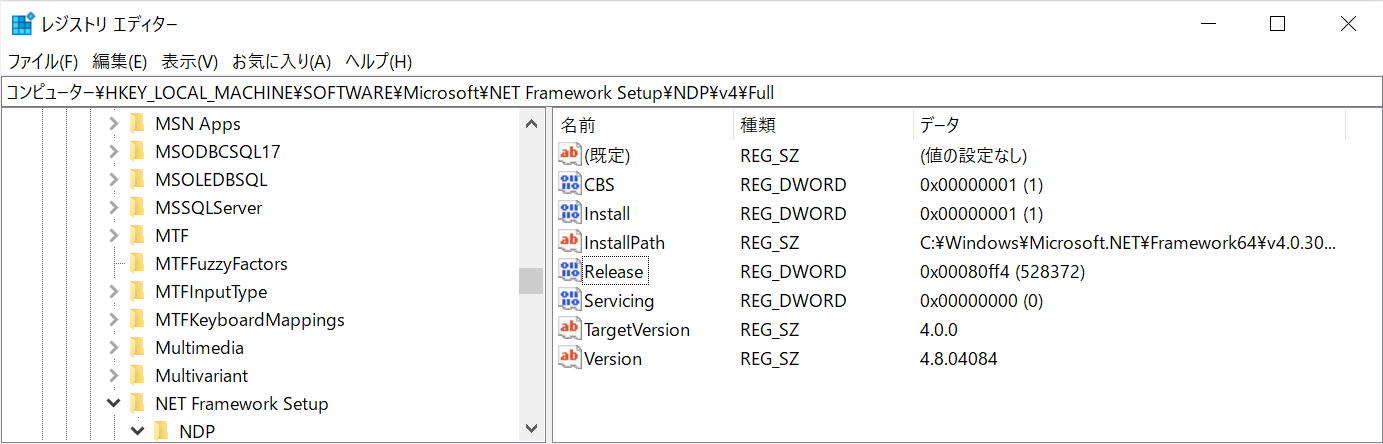The height and width of the screenshot is (444, 1383).
Task: Collapse the NDP key
Action: [x=138, y=432]
